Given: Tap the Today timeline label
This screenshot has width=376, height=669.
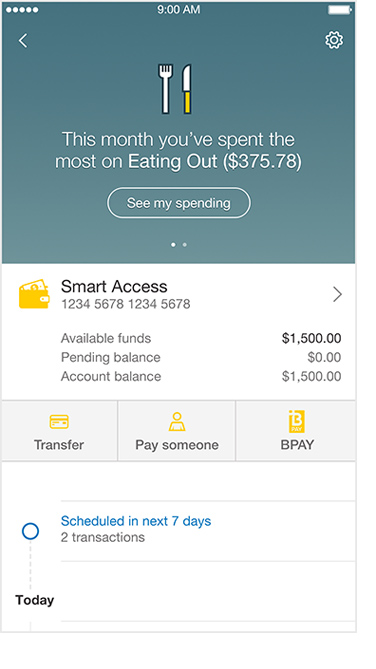Looking at the screenshot, I should click(x=35, y=600).
